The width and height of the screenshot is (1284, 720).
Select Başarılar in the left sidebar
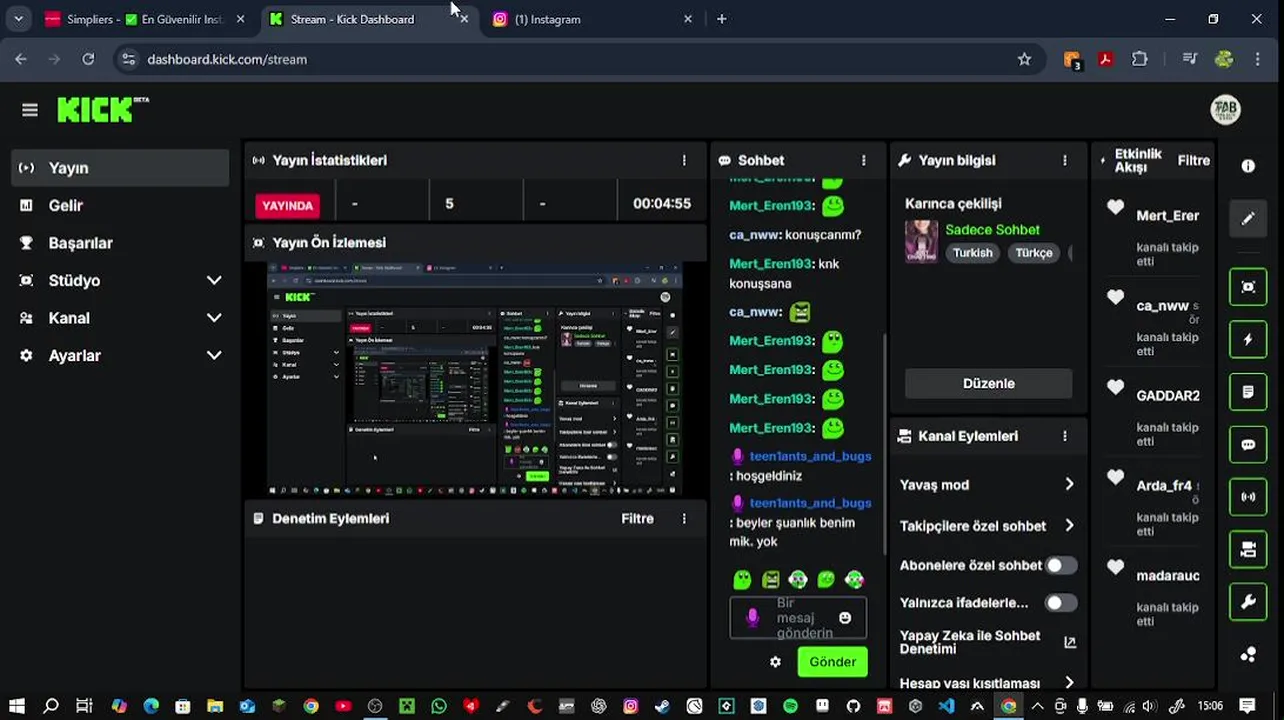[121, 243]
